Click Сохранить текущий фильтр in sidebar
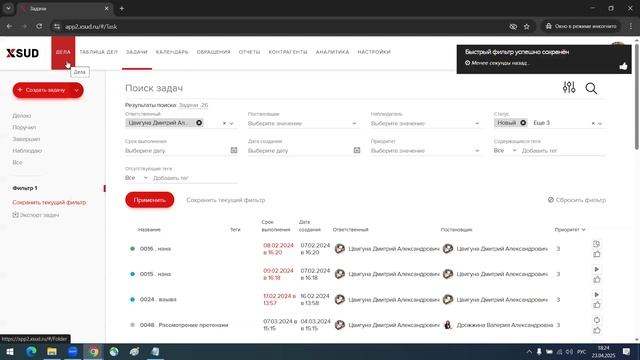Image resolution: width=640 pixels, height=360 pixels. coord(49,202)
